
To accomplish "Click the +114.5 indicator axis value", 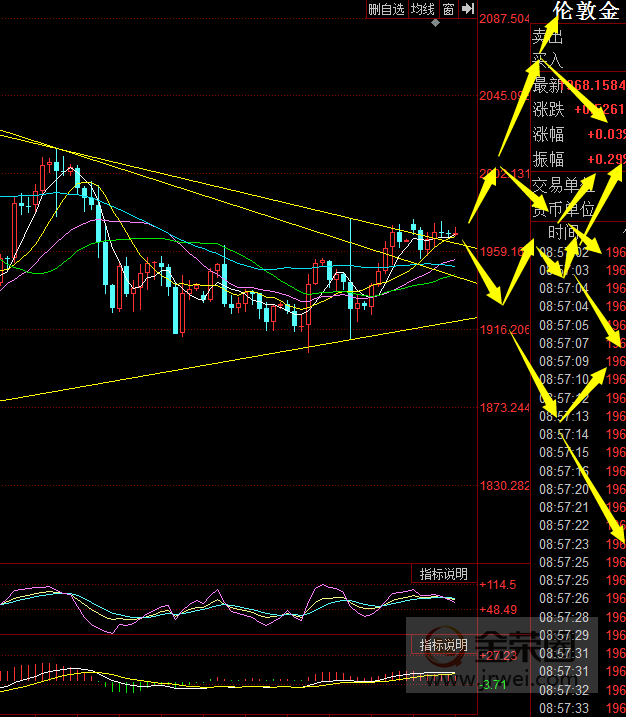I will coord(497,585).
